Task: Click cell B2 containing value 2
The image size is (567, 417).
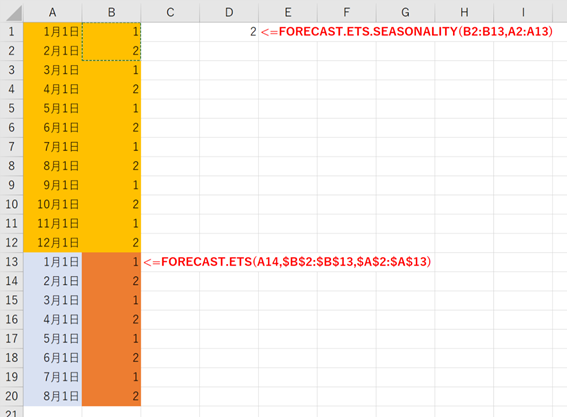Action: tap(111, 51)
